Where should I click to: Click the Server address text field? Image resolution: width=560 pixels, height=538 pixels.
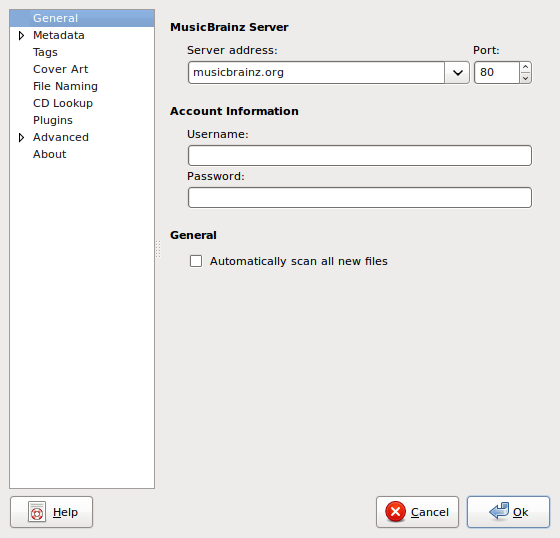tap(316, 73)
